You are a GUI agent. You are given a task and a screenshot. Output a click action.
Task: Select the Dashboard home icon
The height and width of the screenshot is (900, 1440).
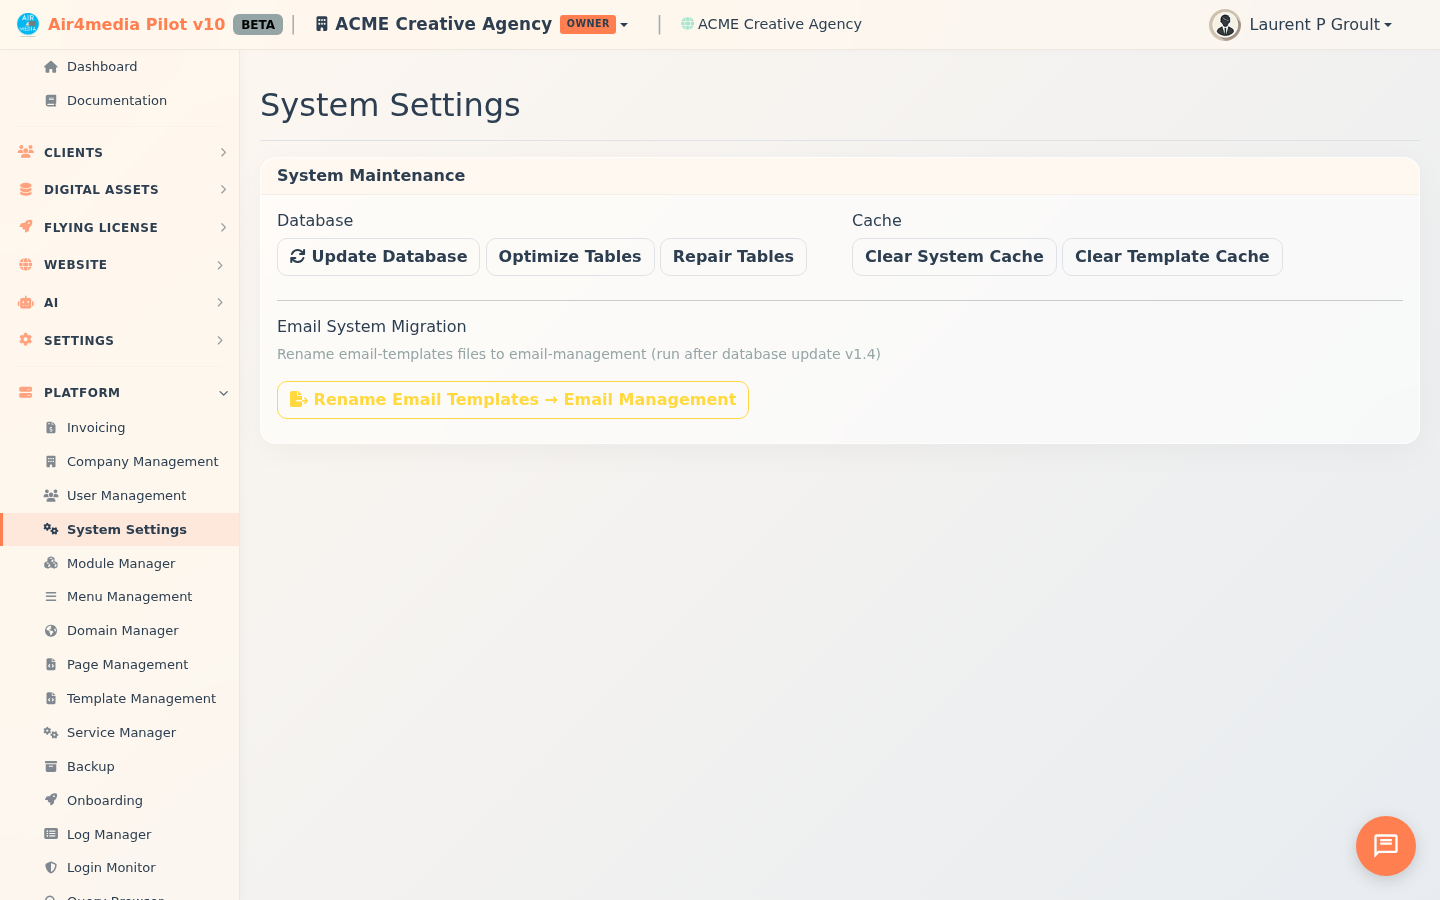pyautogui.click(x=50, y=66)
